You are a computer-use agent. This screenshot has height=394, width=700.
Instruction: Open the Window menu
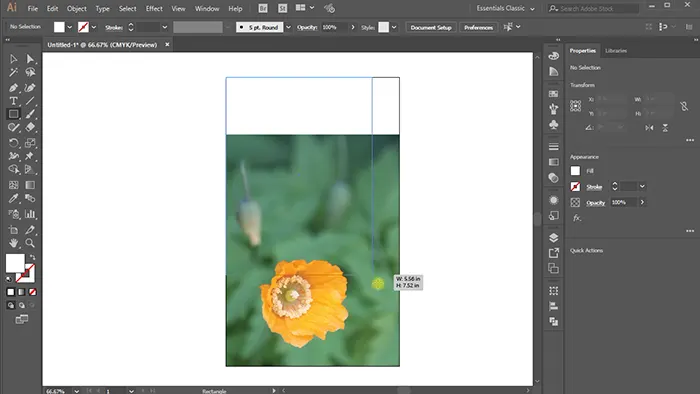coord(207,8)
